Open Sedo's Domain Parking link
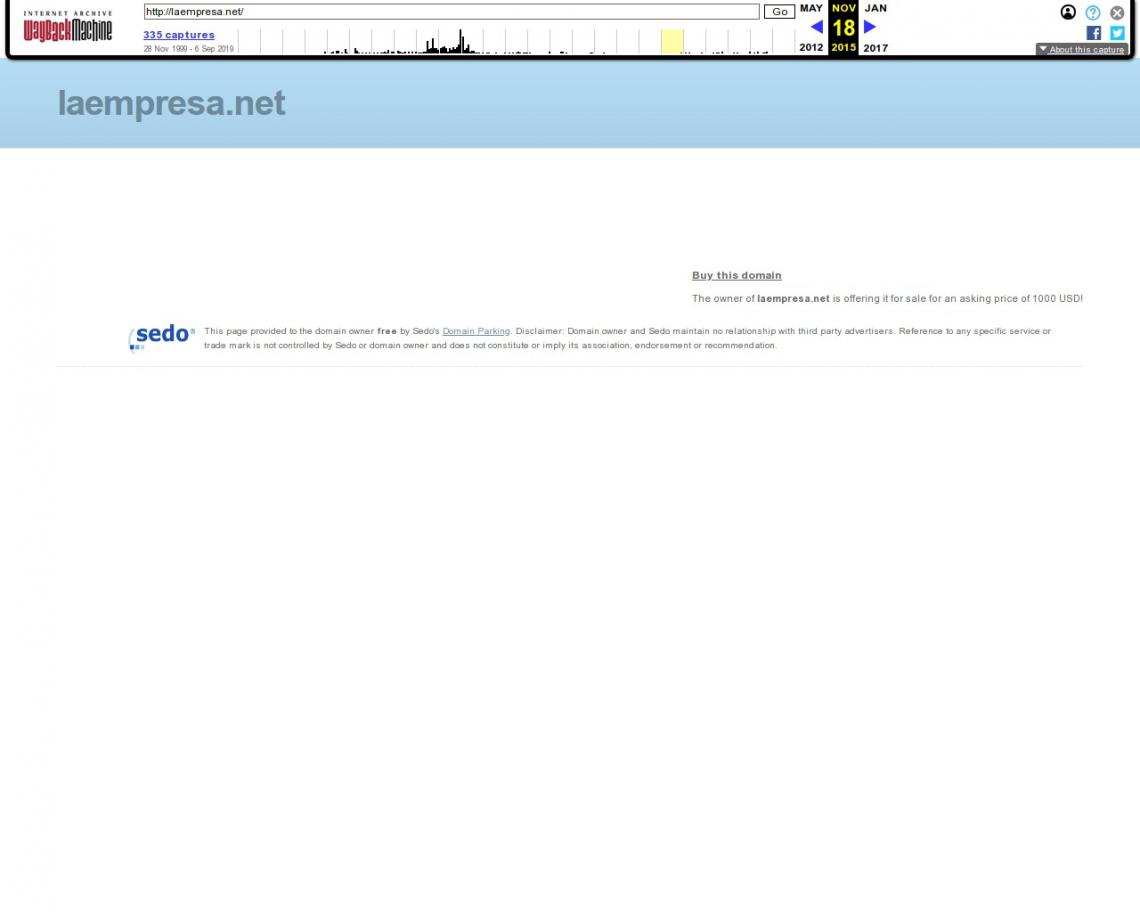Image resolution: width=1140 pixels, height=912 pixels. (476, 331)
